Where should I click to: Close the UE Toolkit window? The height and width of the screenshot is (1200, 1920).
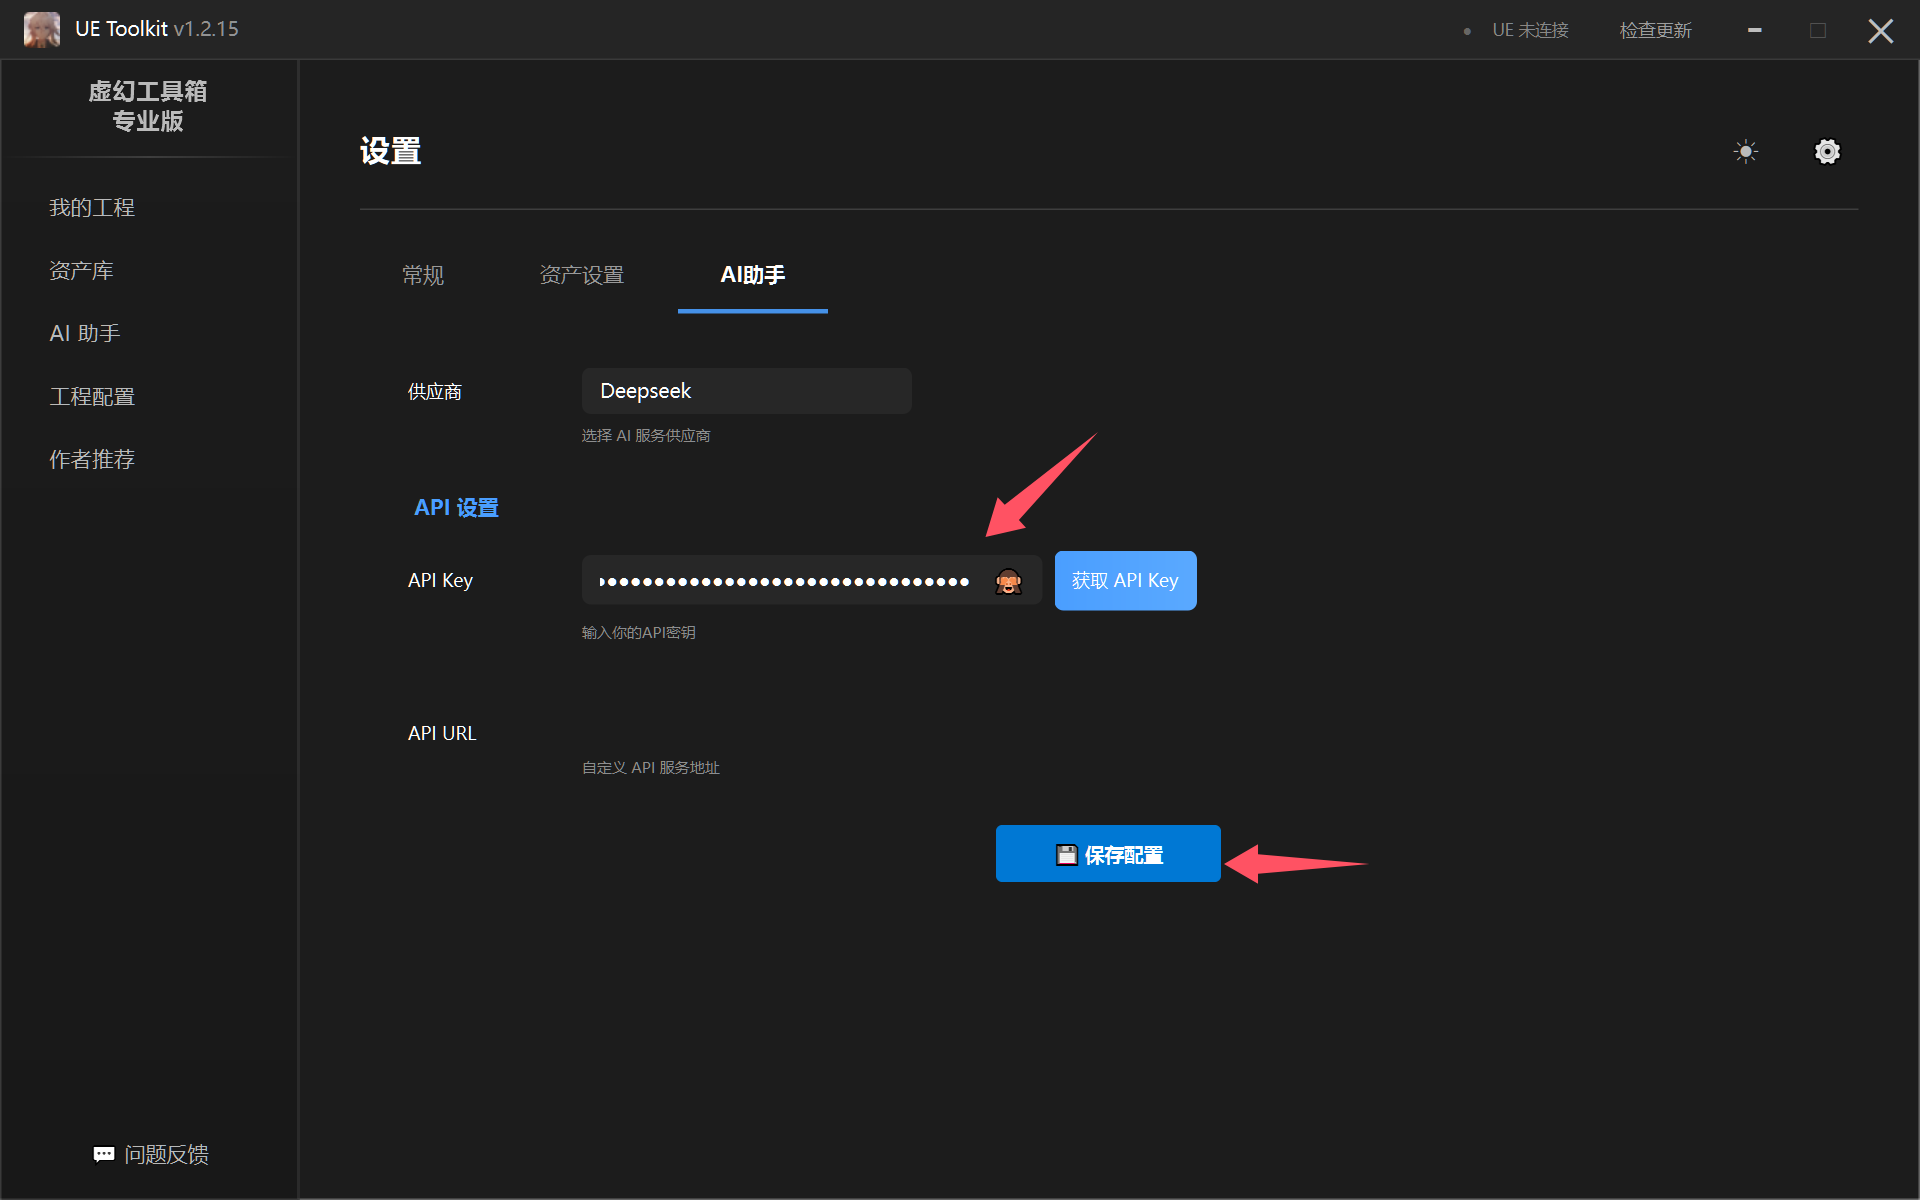(x=1880, y=30)
